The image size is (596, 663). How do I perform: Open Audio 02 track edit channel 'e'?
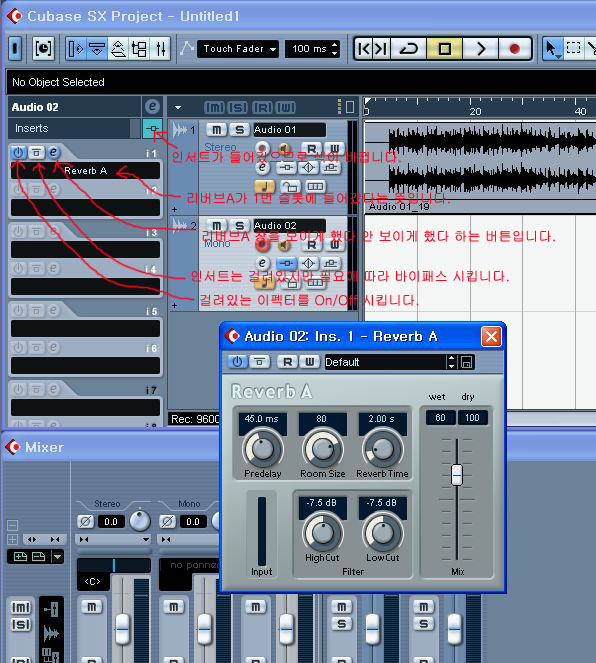click(262, 263)
